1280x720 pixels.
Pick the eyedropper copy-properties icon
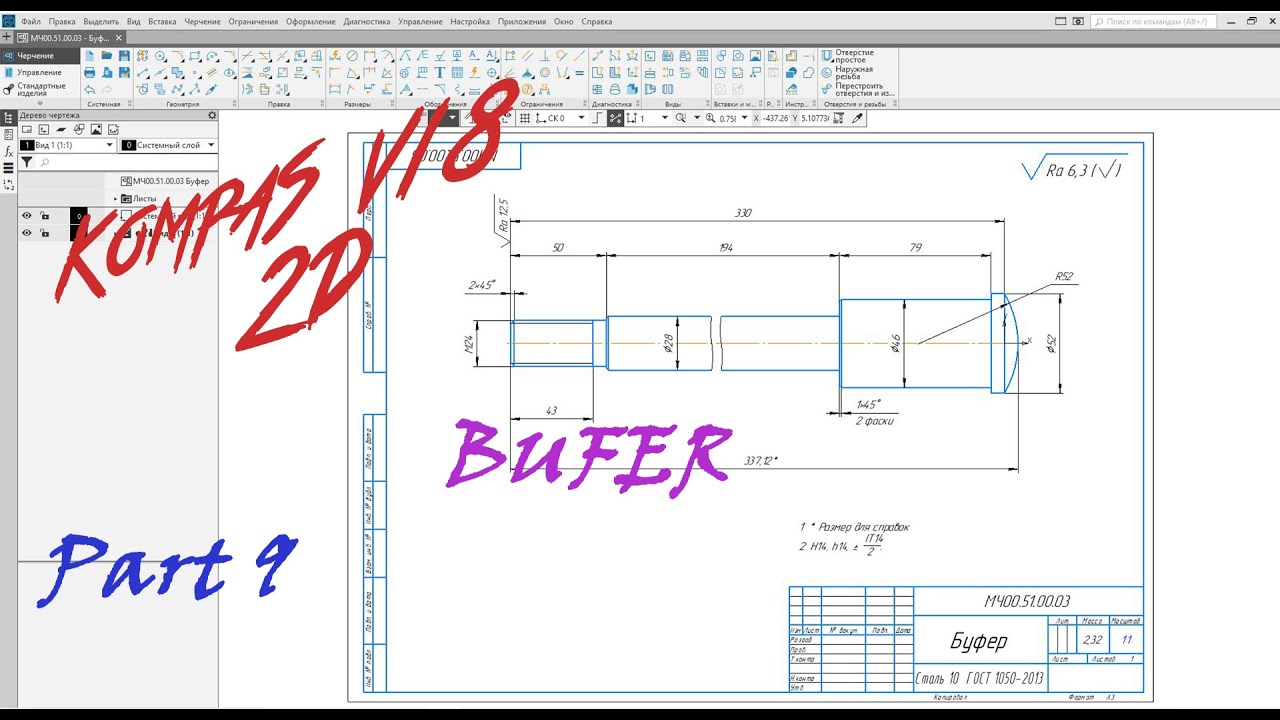857,118
